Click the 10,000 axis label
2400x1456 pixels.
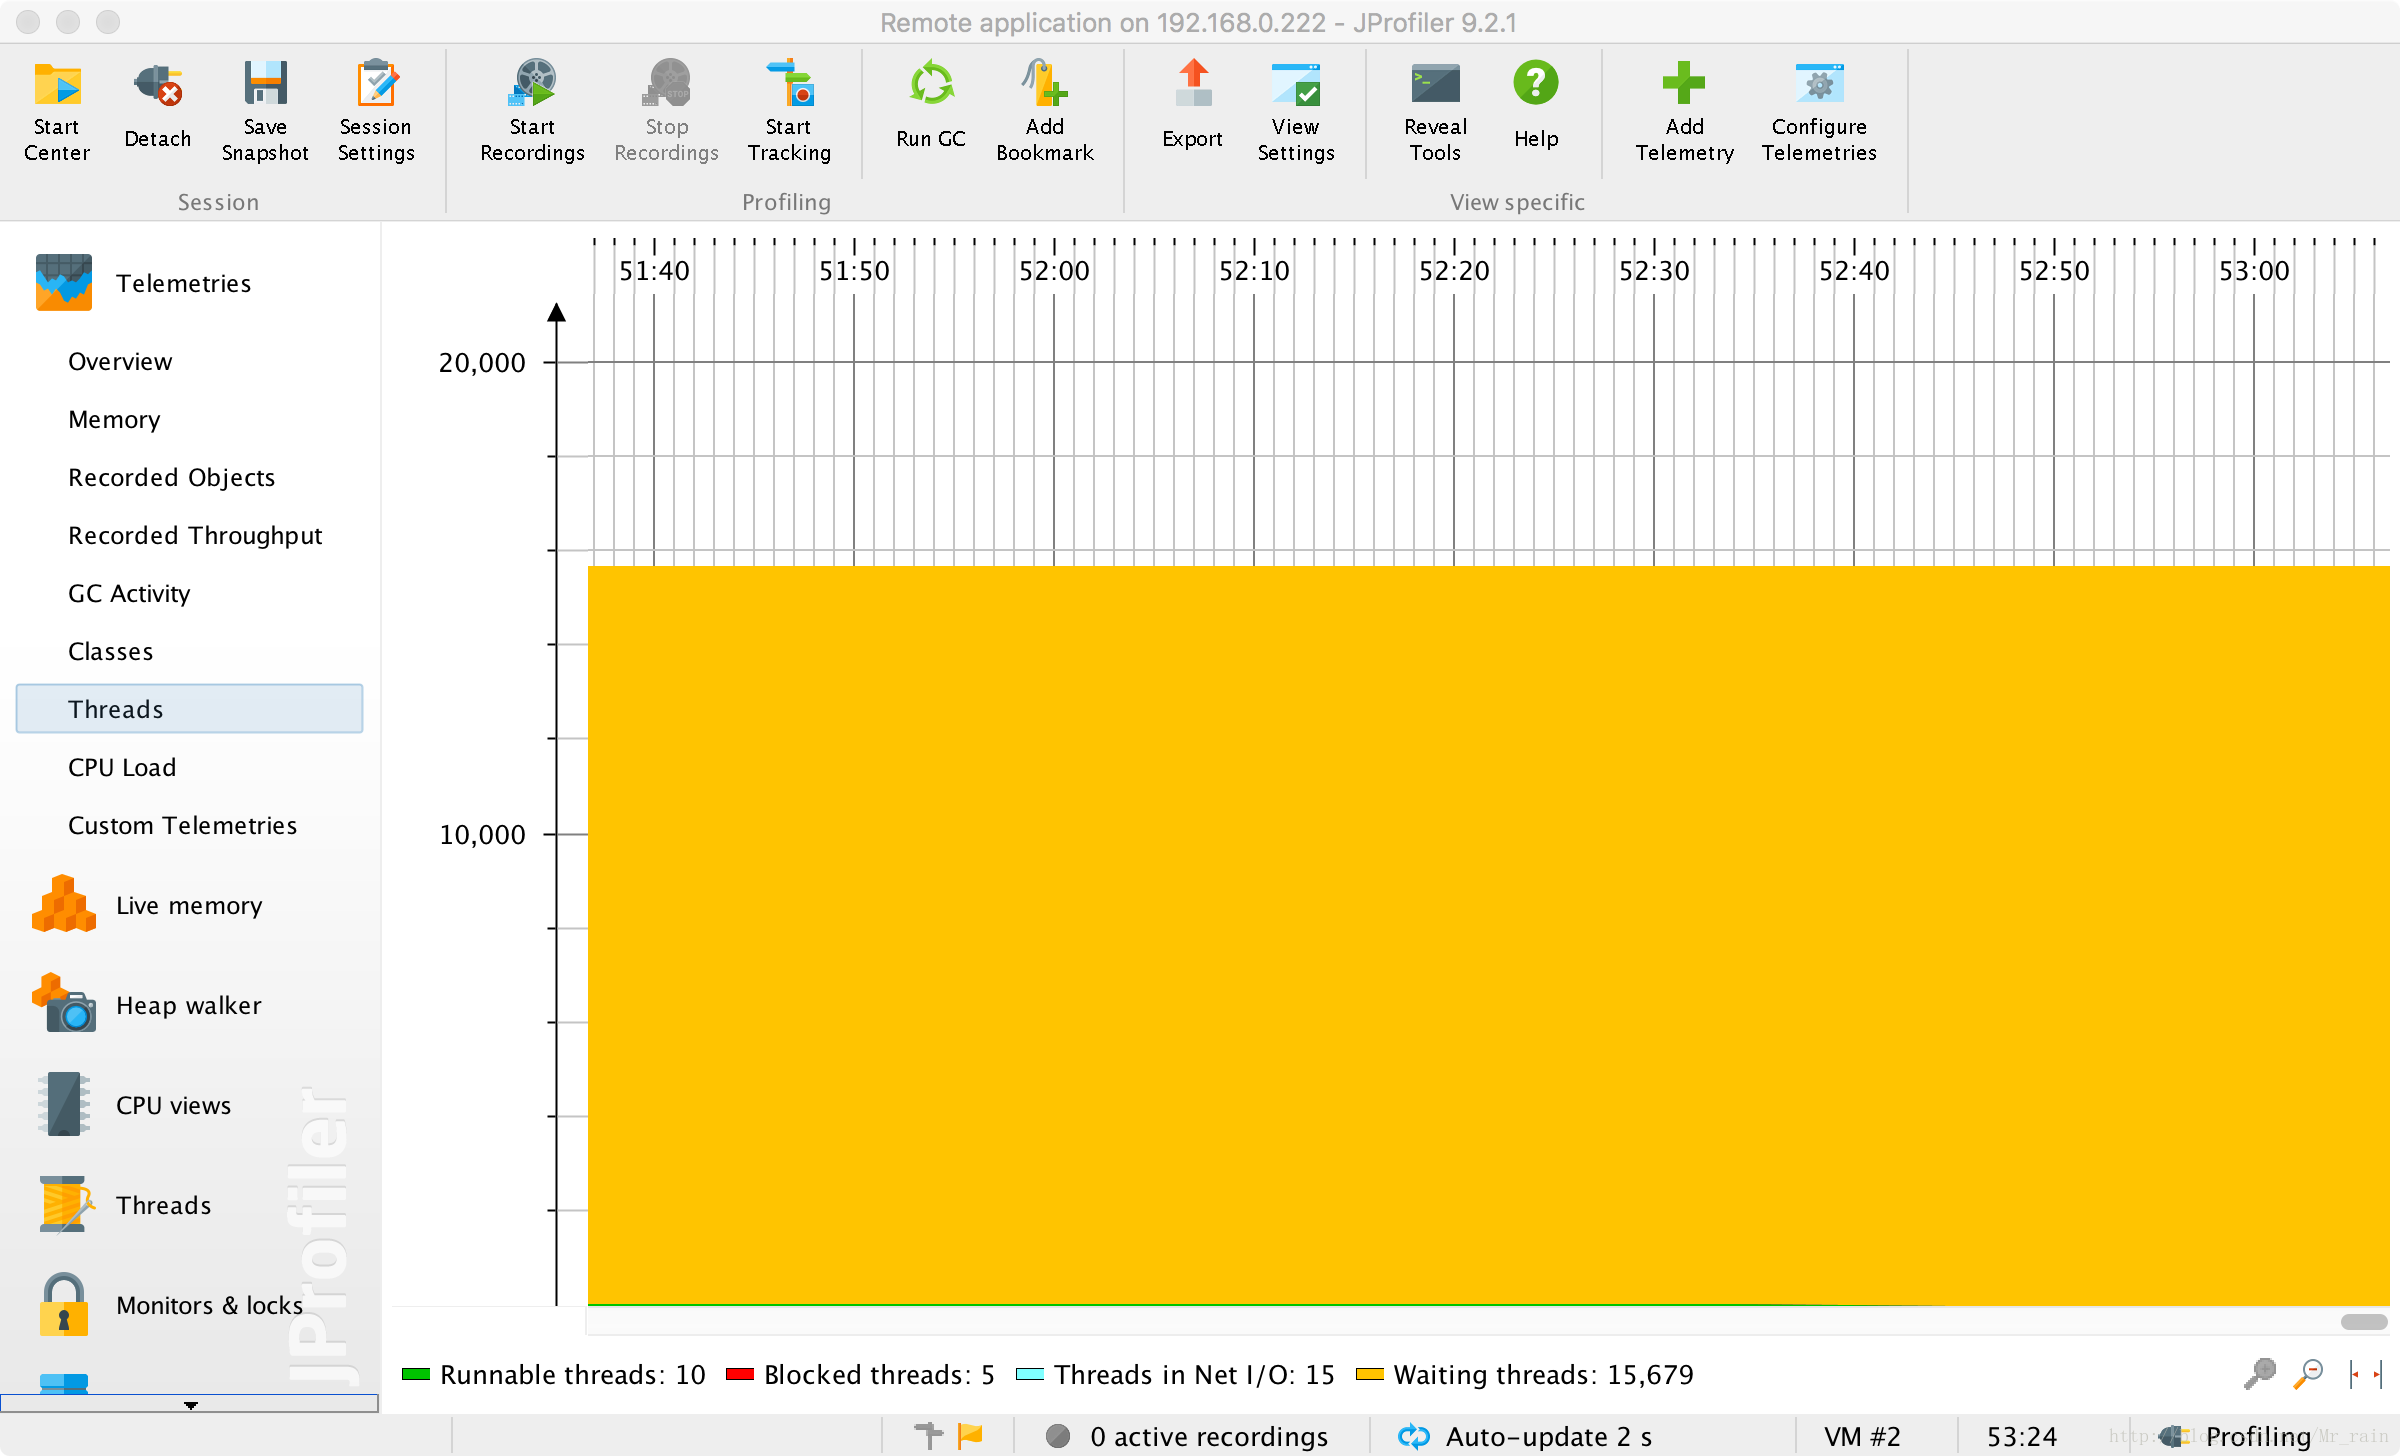[x=482, y=834]
